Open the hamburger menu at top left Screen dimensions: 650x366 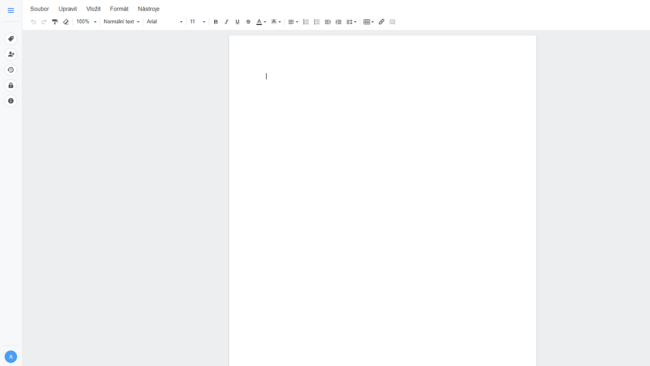click(11, 10)
